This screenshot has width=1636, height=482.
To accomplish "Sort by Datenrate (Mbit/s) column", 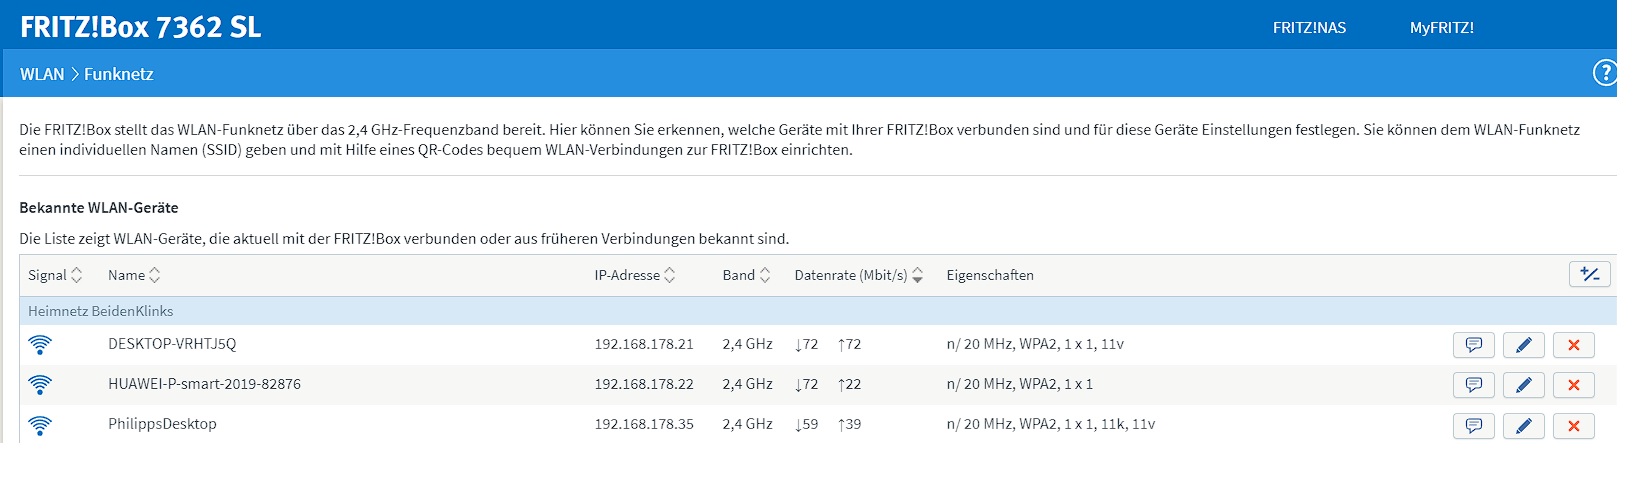I will (858, 275).
